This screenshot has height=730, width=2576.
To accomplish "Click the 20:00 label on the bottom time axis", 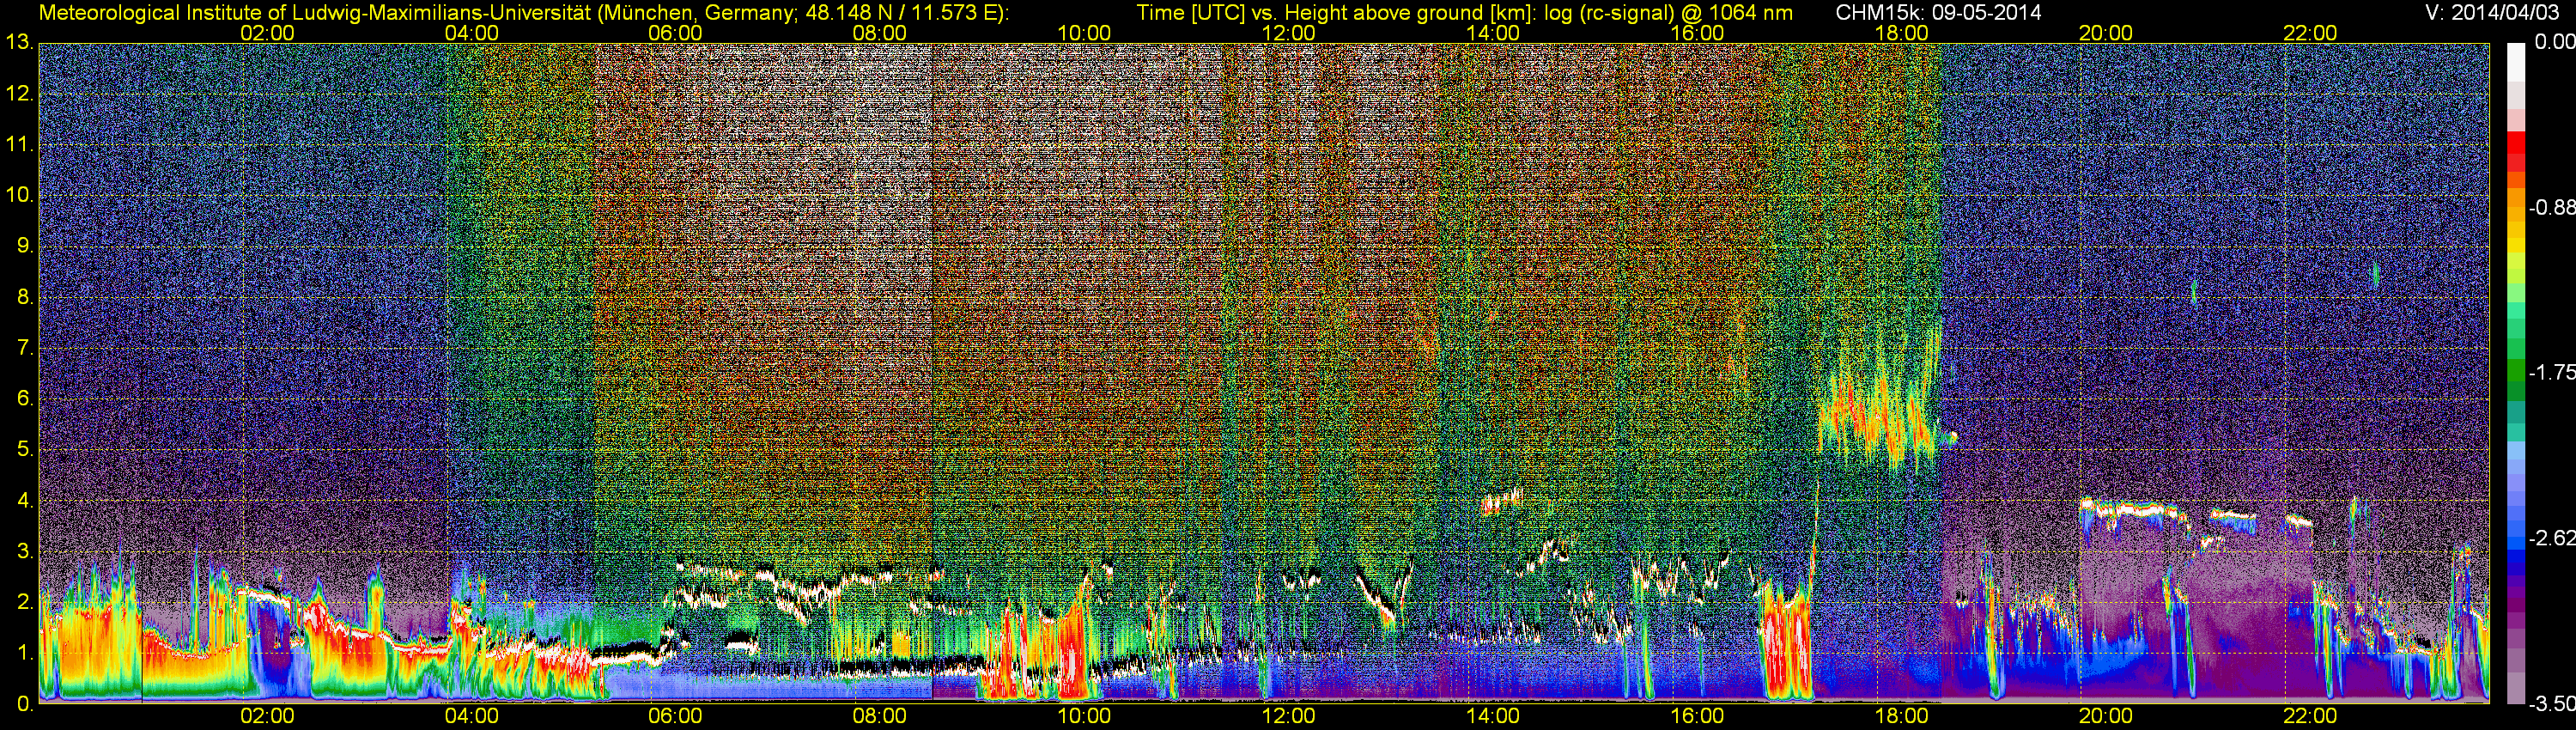I will pos(2106,717).
